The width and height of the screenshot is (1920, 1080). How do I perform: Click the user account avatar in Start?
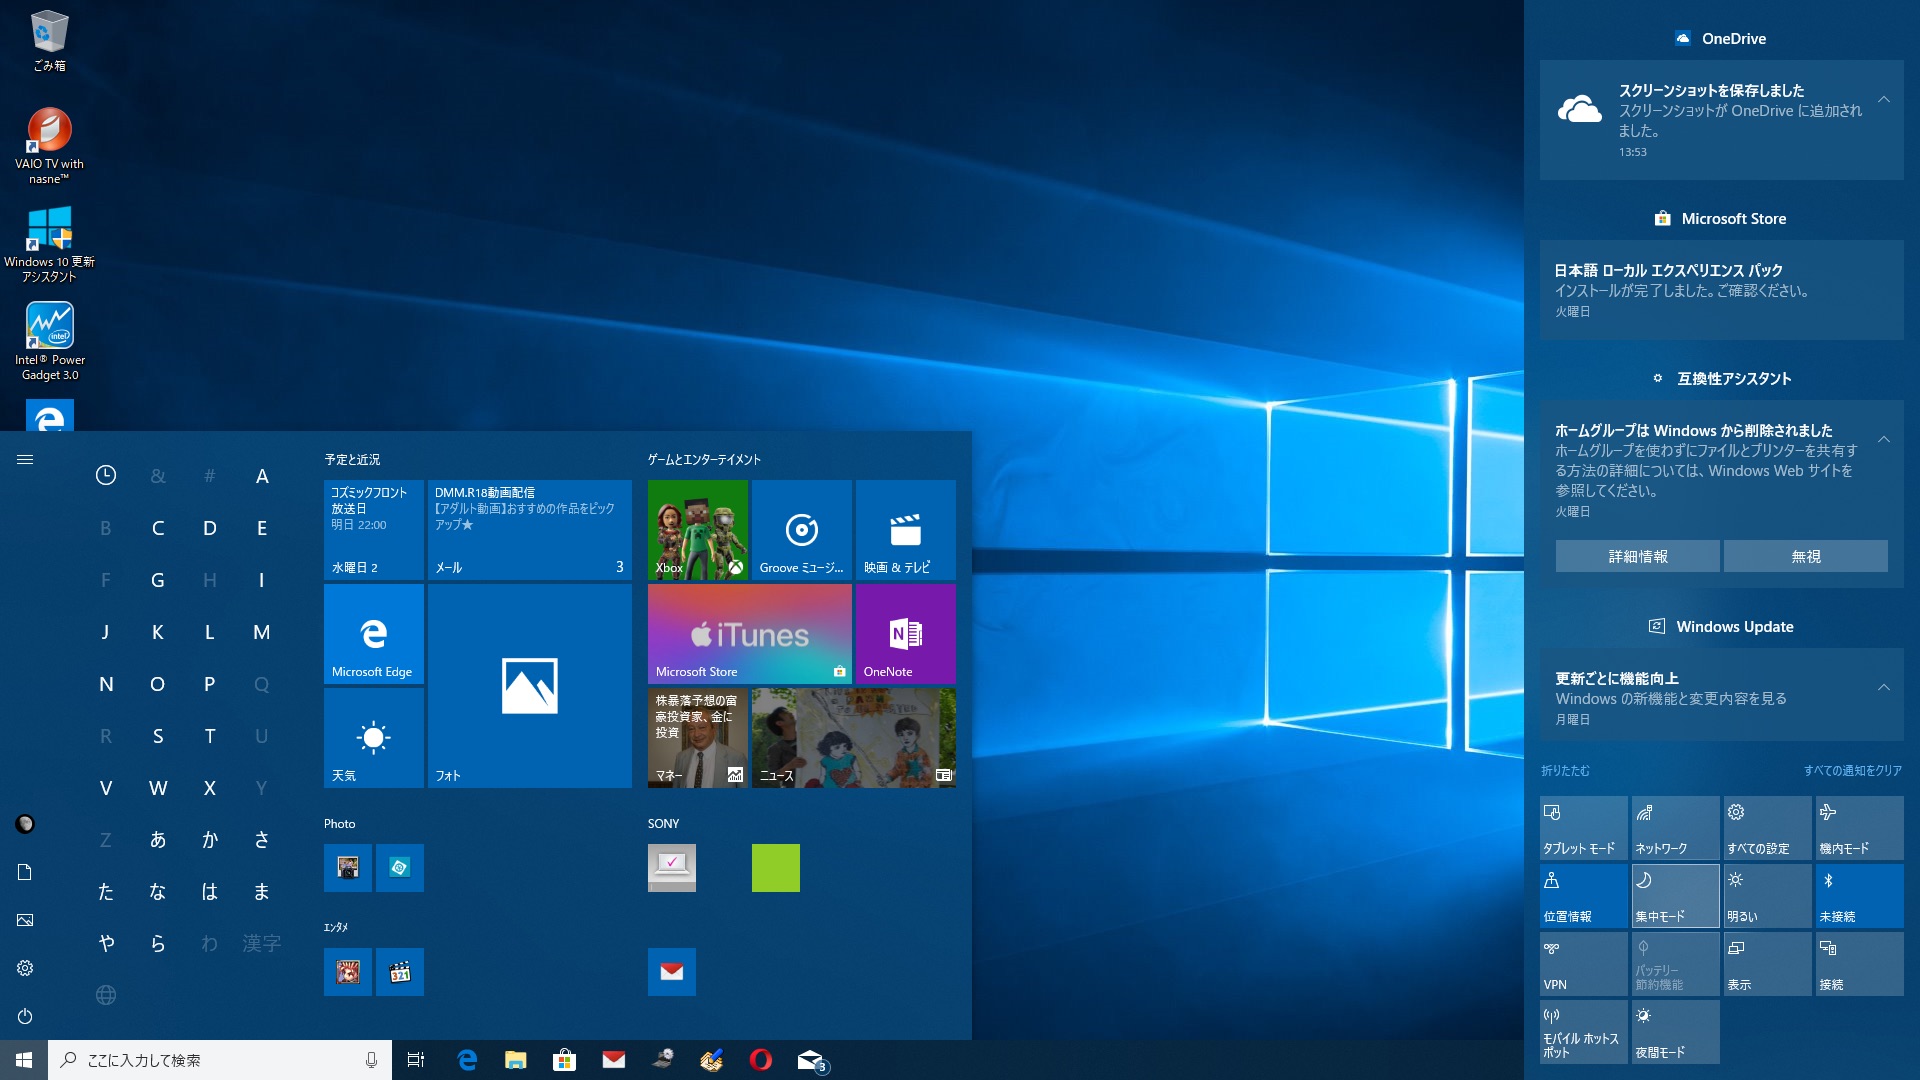[25, 824]
